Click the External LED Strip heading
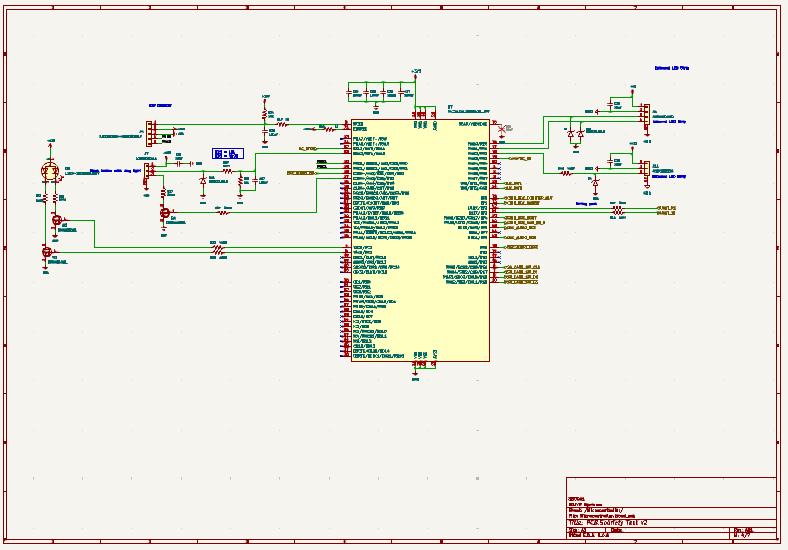This screenshot has width=788, height=550. point(671,68)
